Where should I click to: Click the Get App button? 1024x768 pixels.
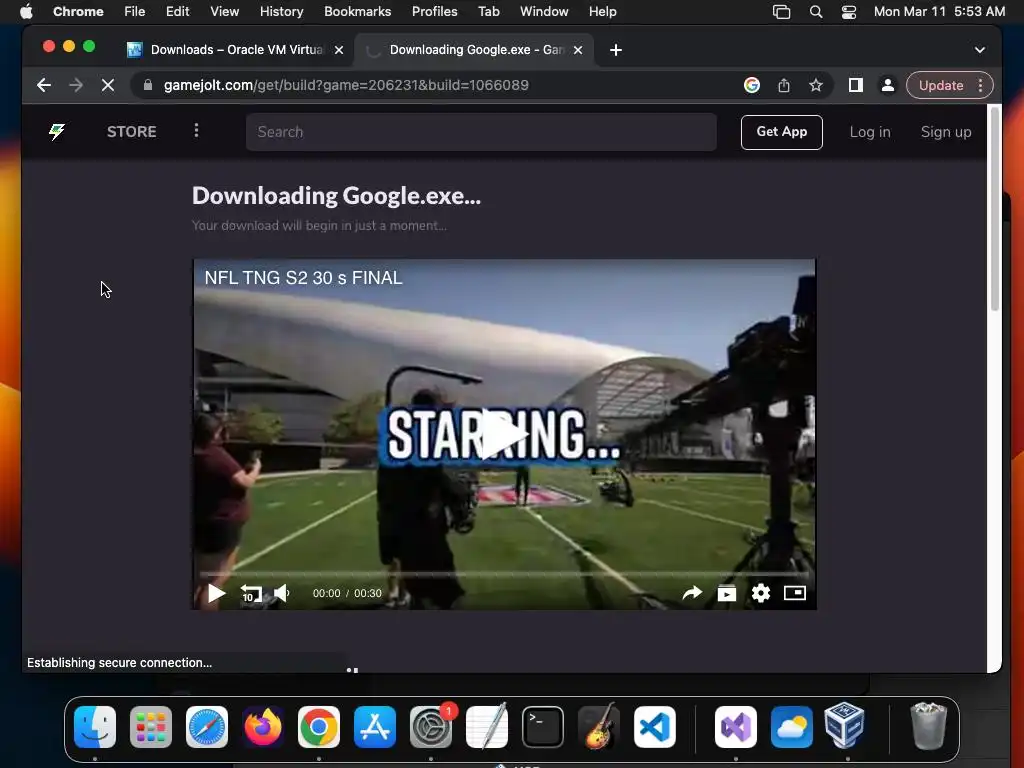781,132
